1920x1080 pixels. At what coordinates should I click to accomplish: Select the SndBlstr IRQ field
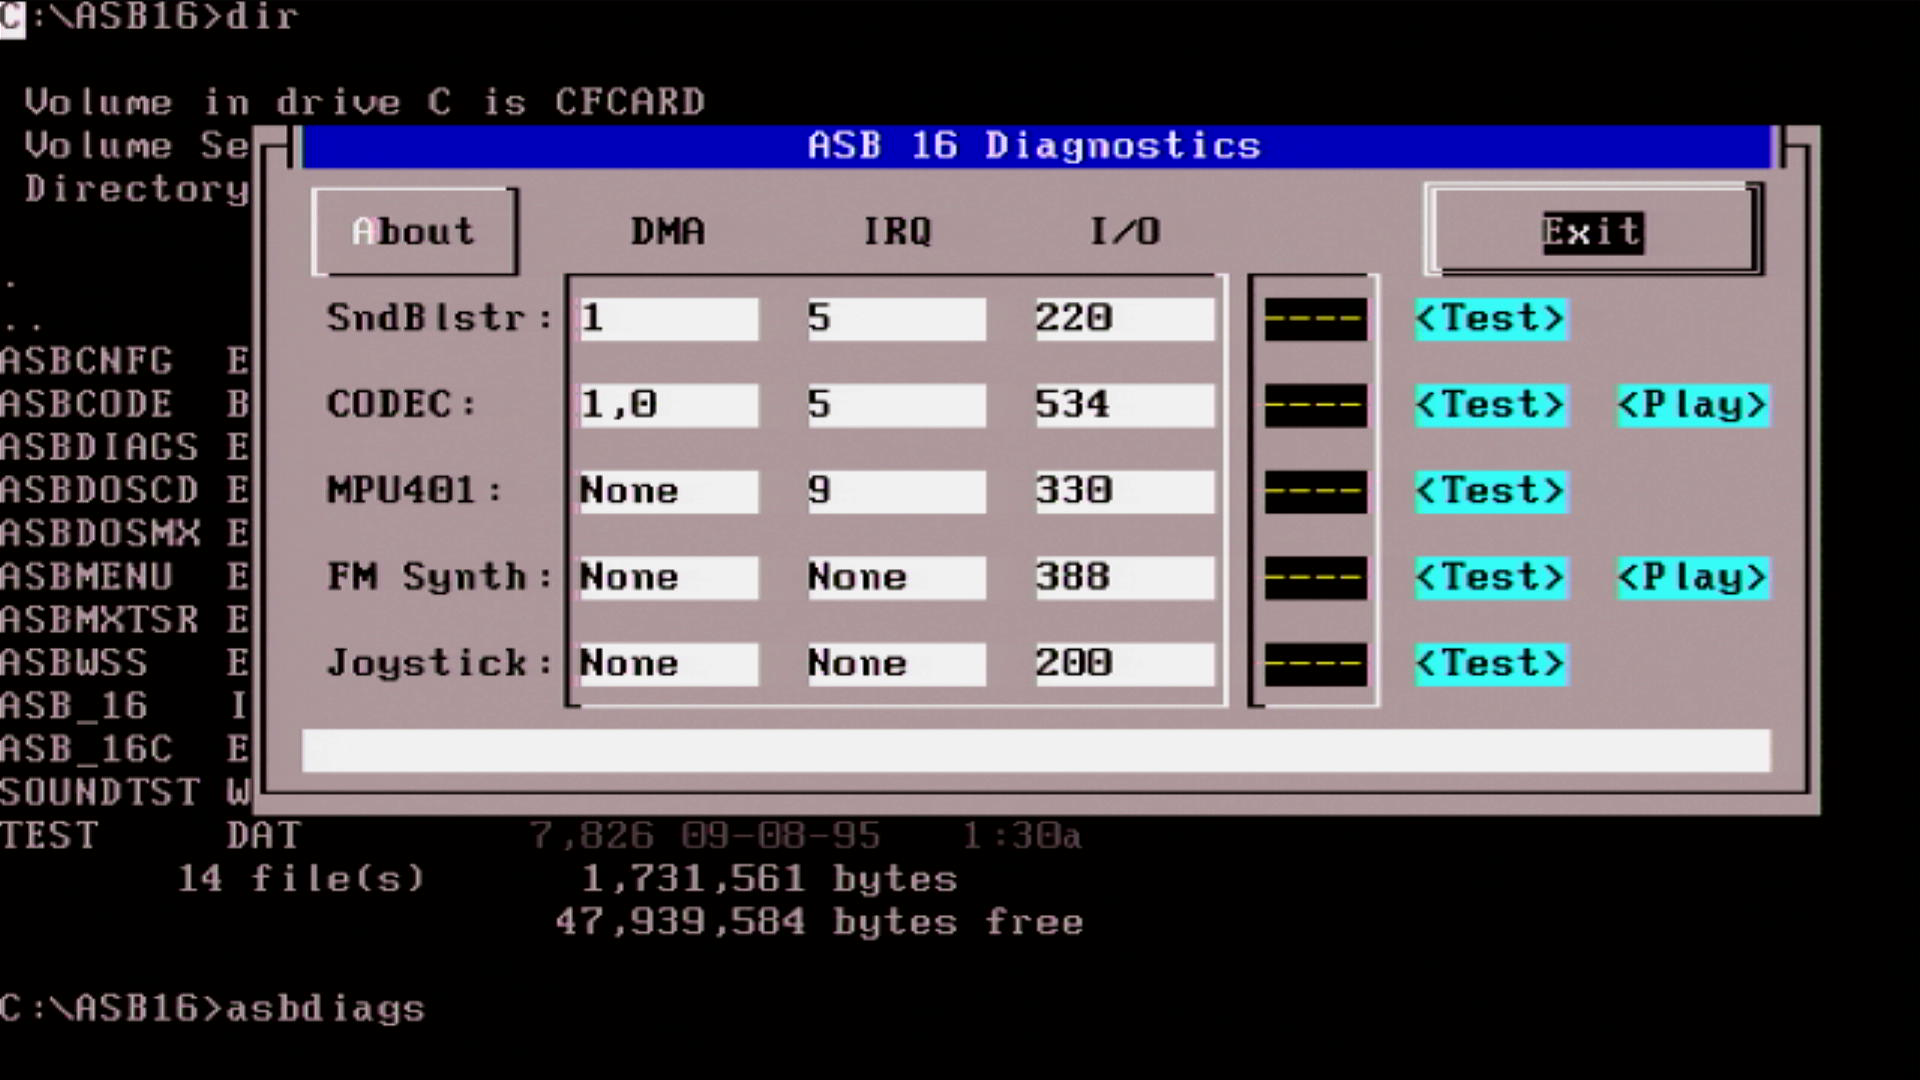[x=896, y=319]
